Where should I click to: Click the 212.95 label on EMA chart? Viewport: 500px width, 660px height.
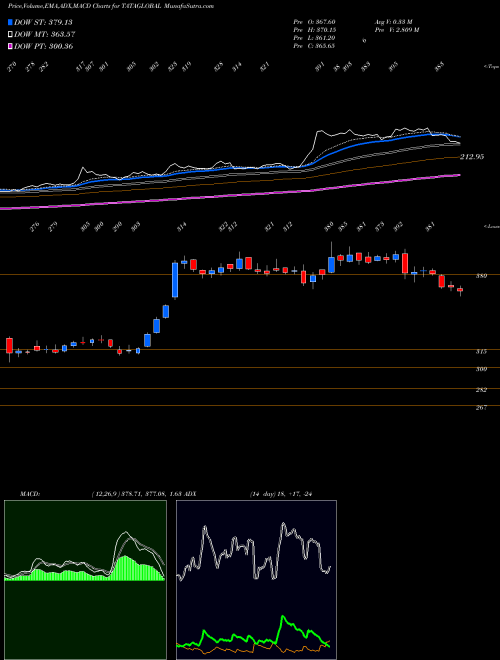[472, 157]
